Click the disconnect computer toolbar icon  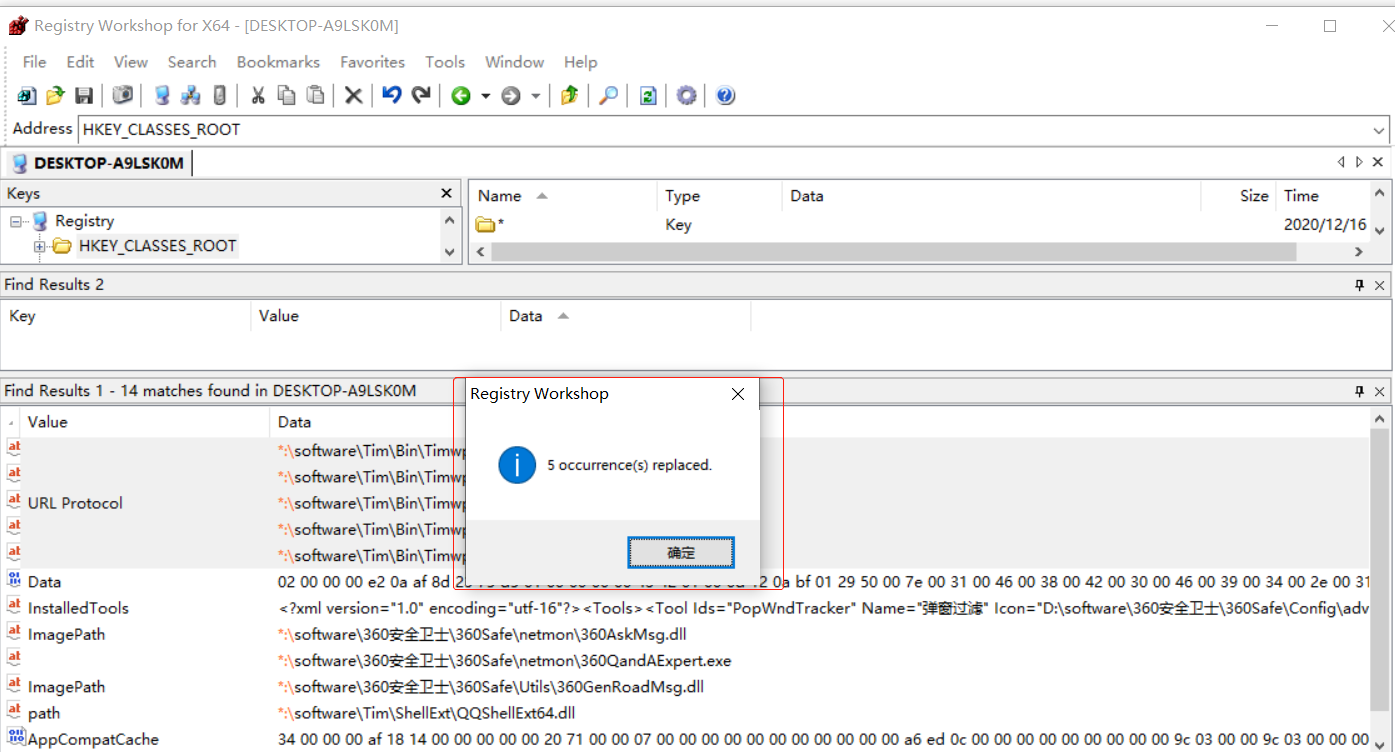(x=220, y=96)
